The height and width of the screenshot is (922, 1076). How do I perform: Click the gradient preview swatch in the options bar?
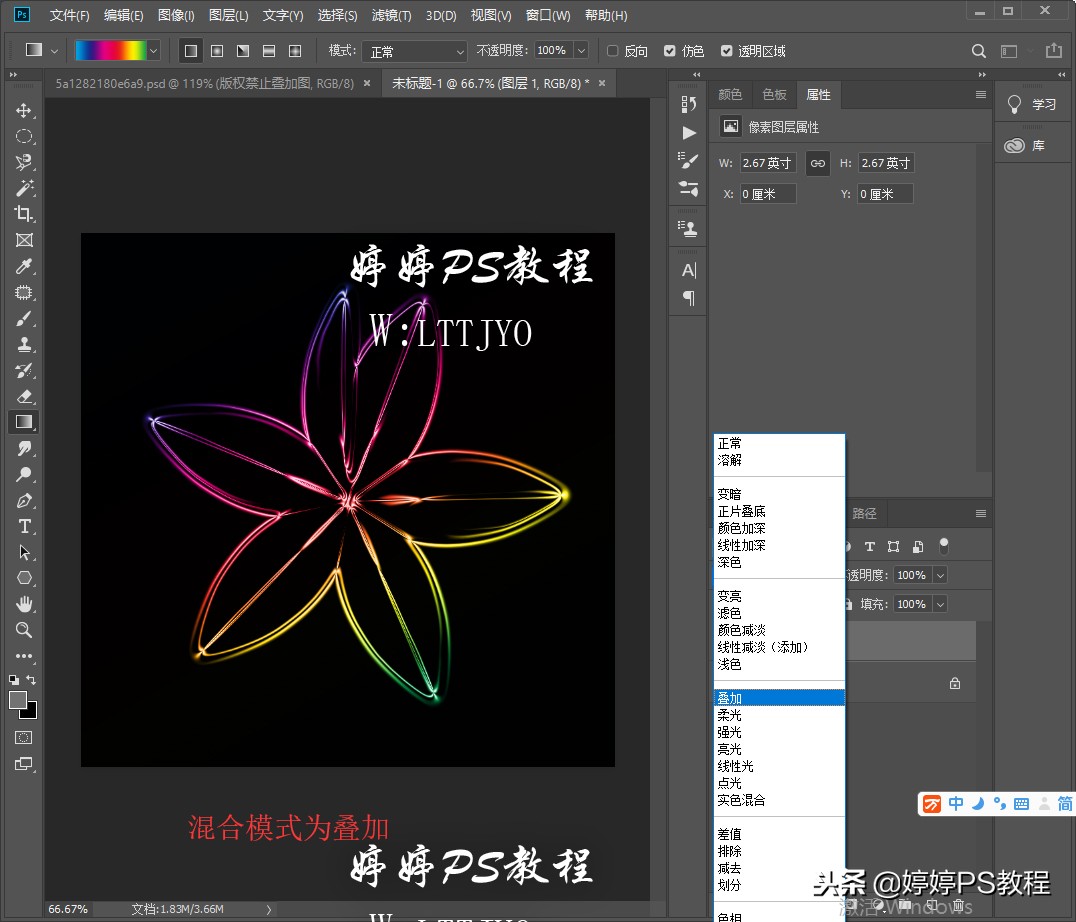112,49
